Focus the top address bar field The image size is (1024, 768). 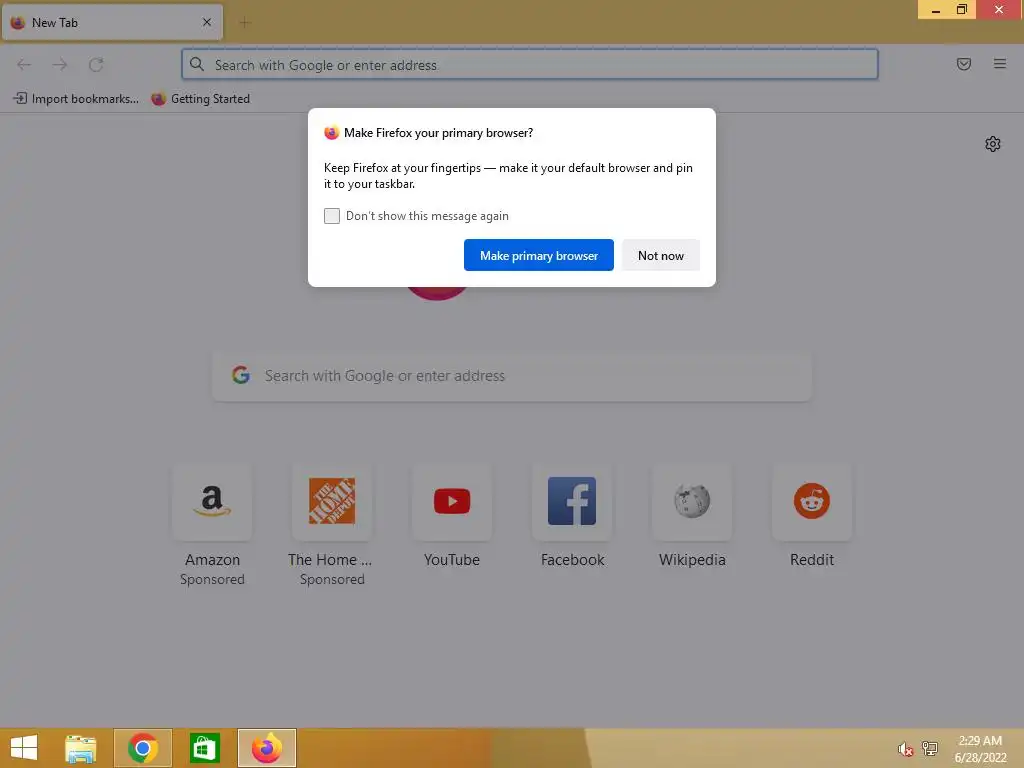click(530, 64)
